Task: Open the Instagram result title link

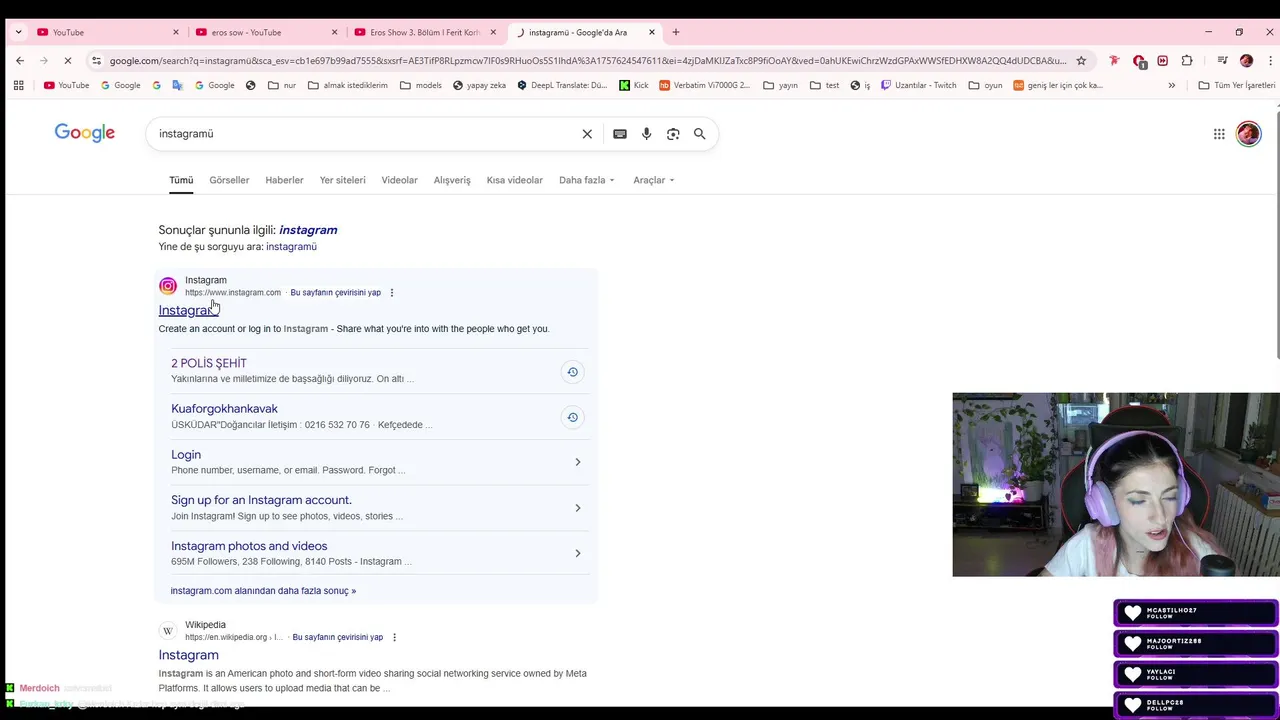Action: (188, 310)
